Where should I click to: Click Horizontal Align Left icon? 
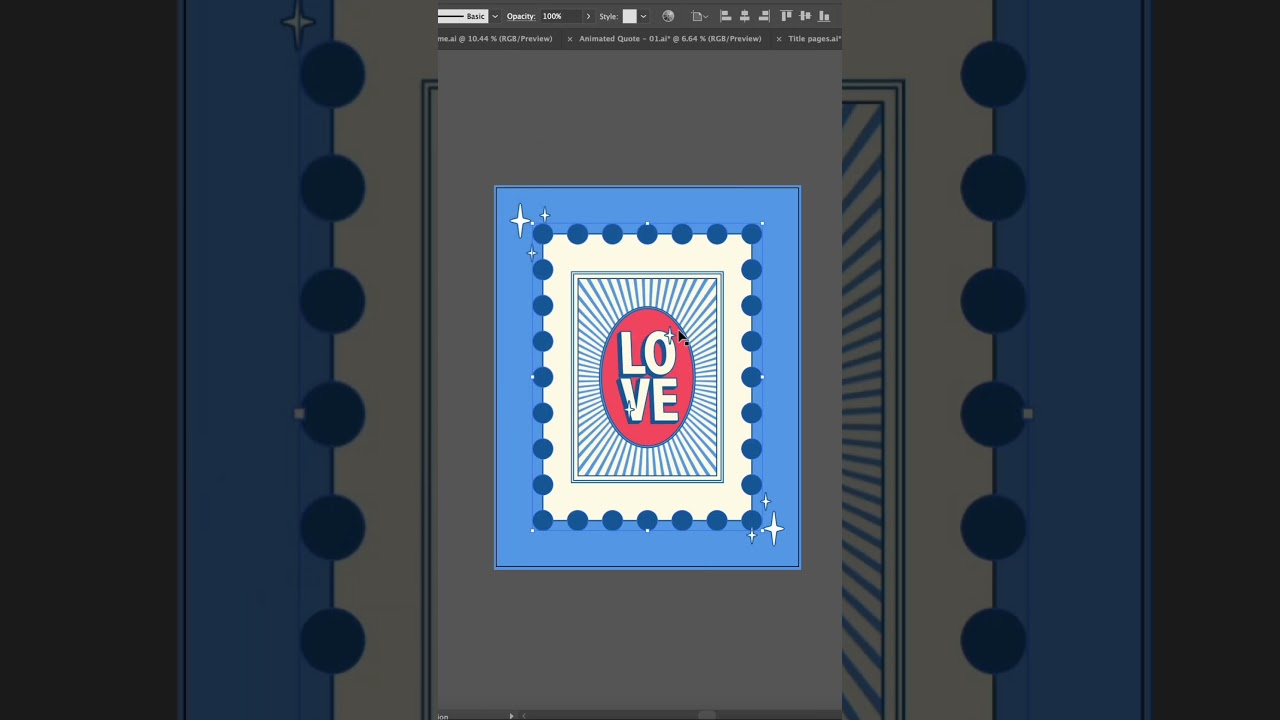[726, 16]
